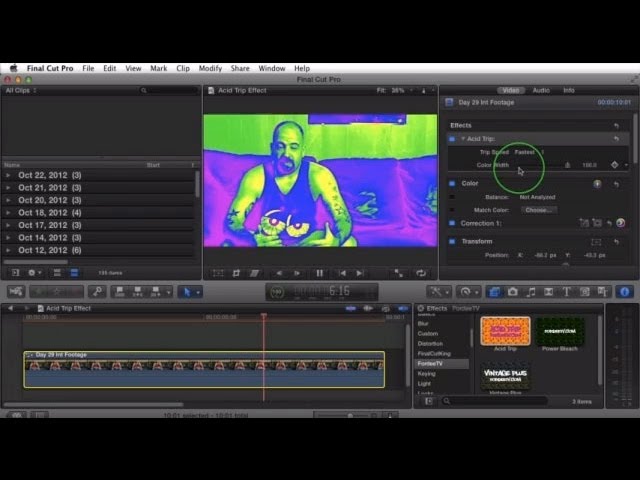Toggle loop playback in viewer
The width and height of the screenshot is (640, 480).
[421, 273]
